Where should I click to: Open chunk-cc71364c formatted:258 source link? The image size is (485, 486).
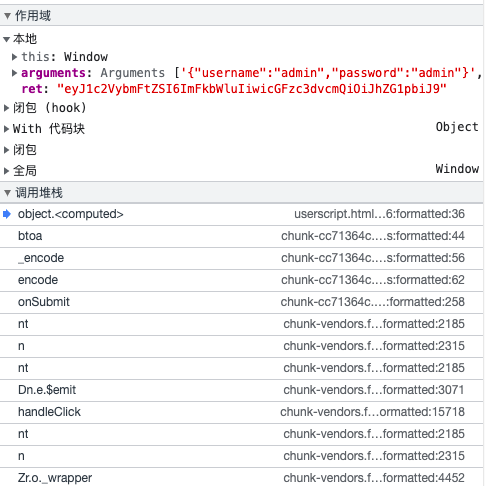pyautogui.click(x=372, y=302)
